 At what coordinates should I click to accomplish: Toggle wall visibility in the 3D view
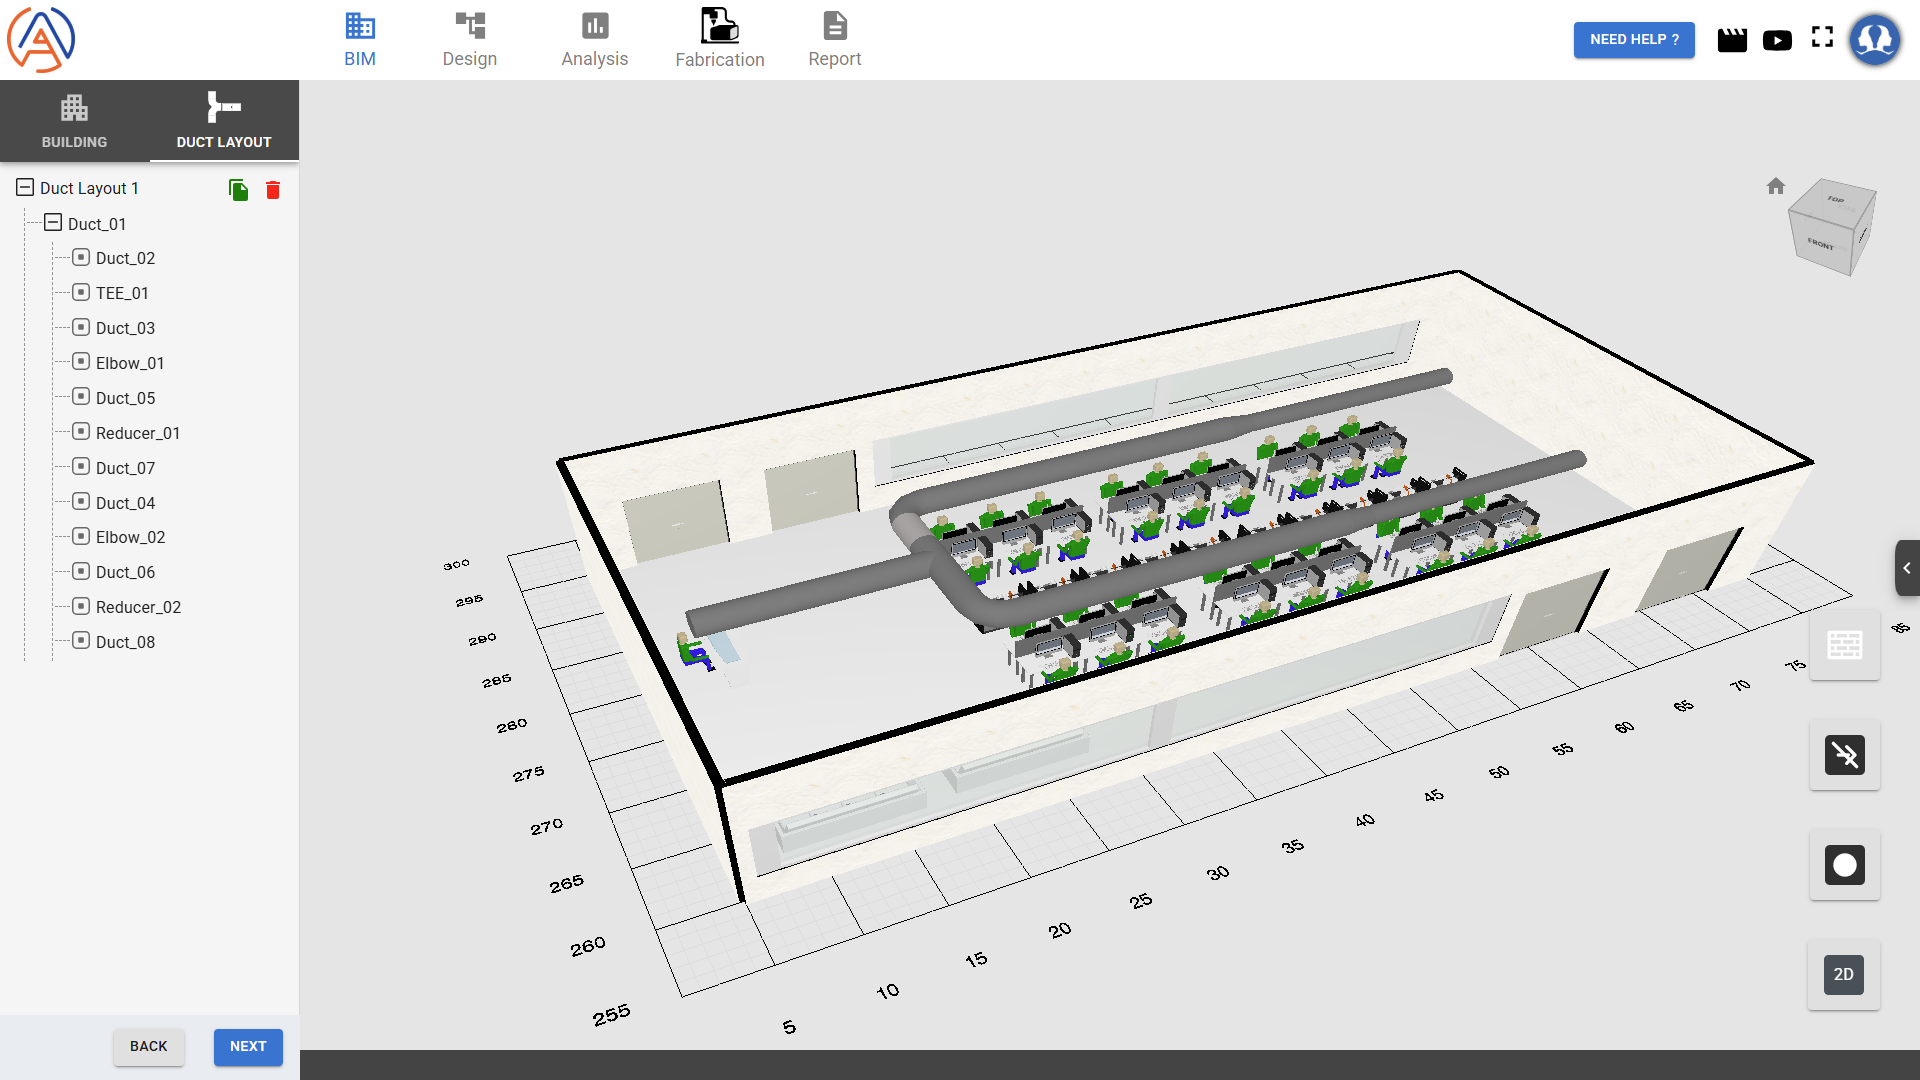tap(1845, 645)
